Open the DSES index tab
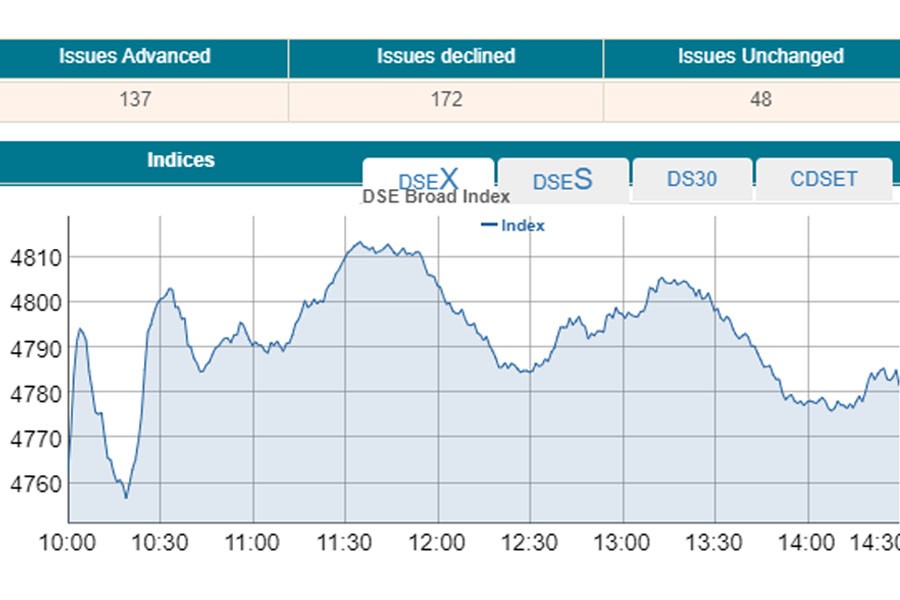 pyautogui.click(x=562, y=180)
